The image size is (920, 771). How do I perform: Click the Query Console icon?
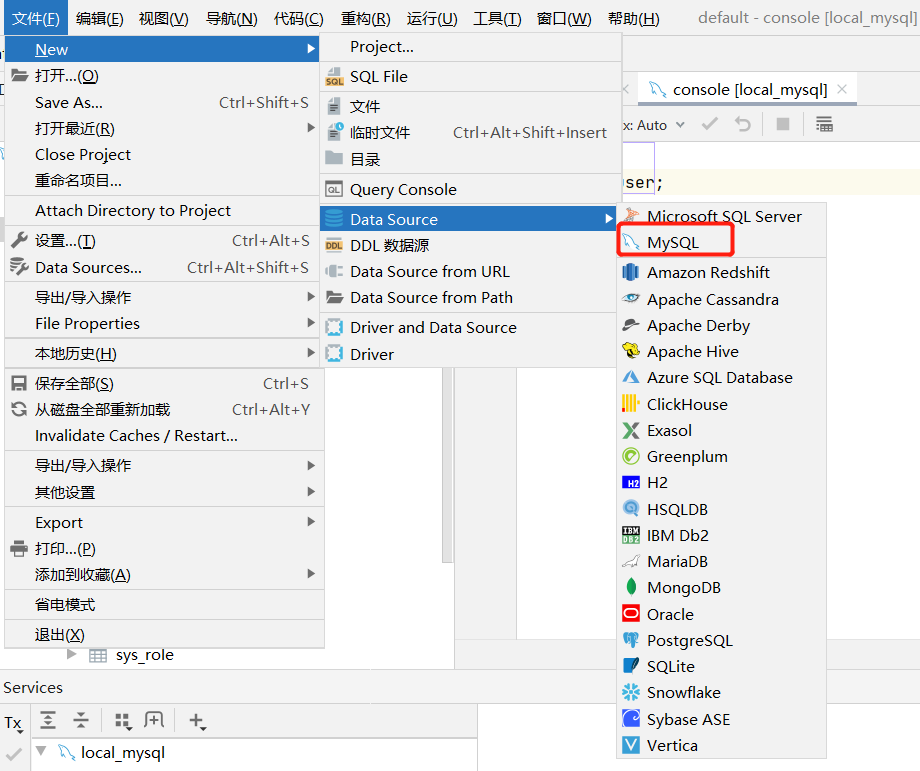pos(334,190)
